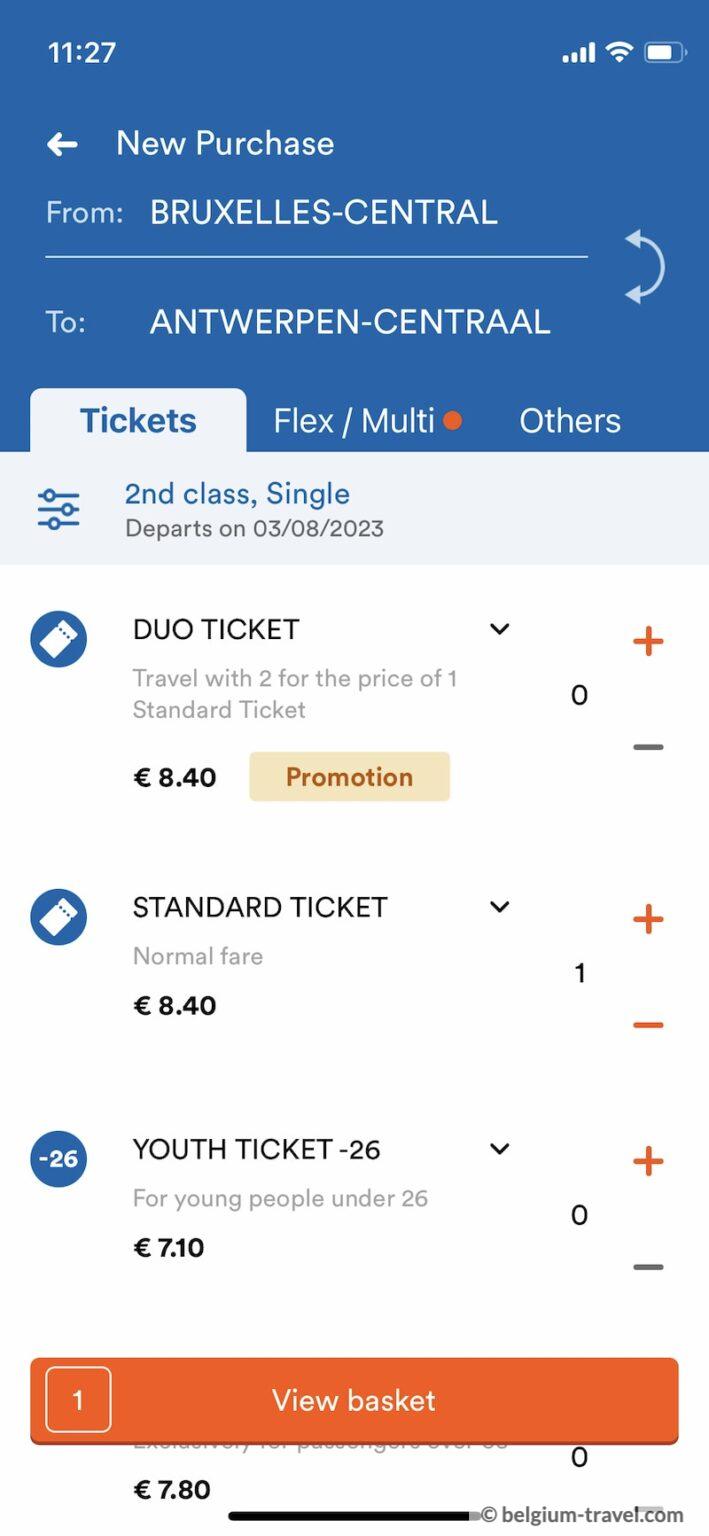The width and height of the screenshot is (709, 1536).
Task: Expand YOUTH TICKET -26 details chevron
Action: pos(499,1149)
